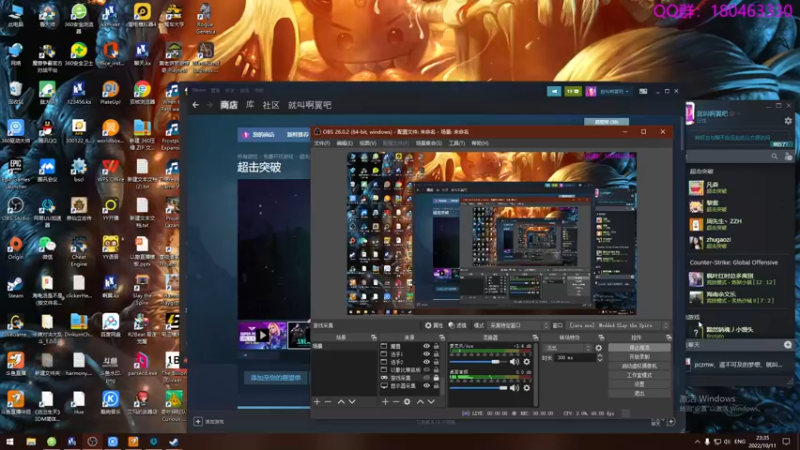Viewport: 800px width, 450px height.
Task: Collapse the Counter-Strike: Global Offensive friends group
Action: pos(734,262)
